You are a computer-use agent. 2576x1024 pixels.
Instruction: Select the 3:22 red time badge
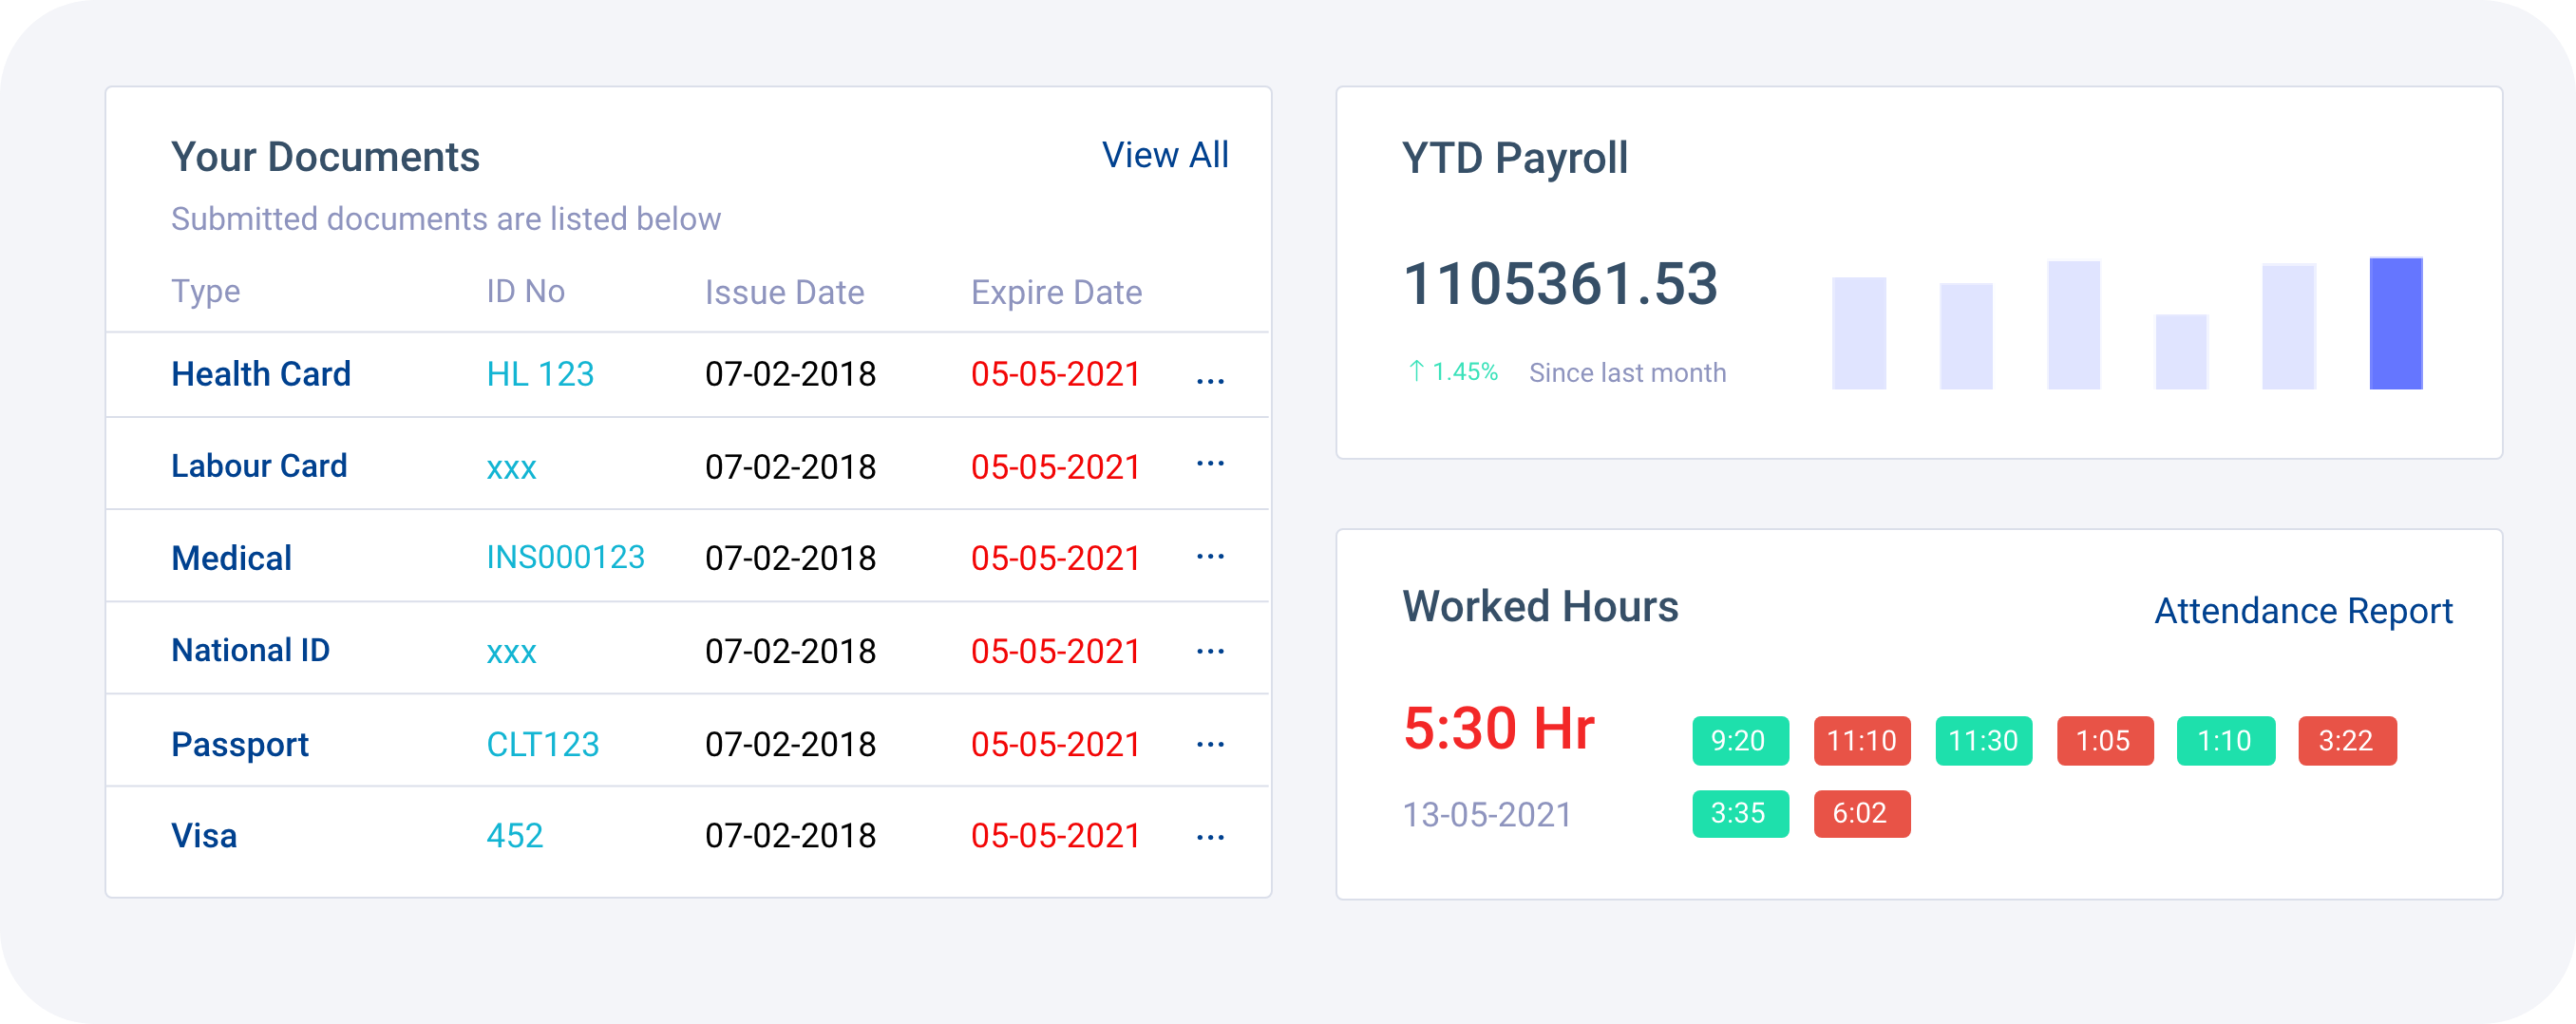tap(2347, 741)
